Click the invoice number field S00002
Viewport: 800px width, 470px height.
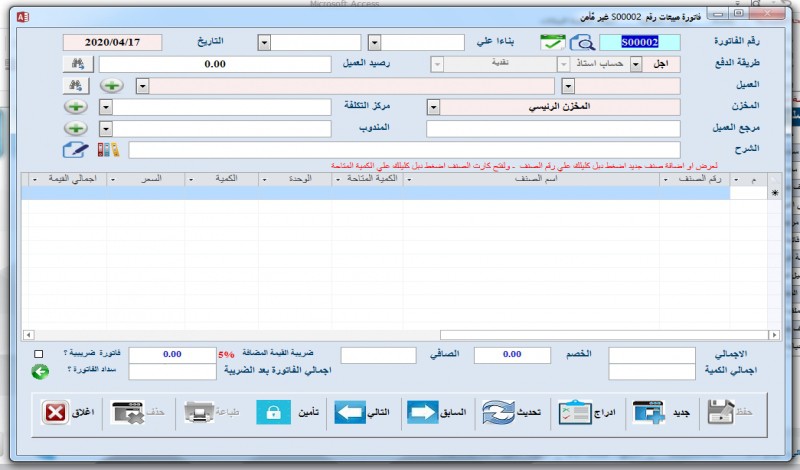click(x=640, y=42)
